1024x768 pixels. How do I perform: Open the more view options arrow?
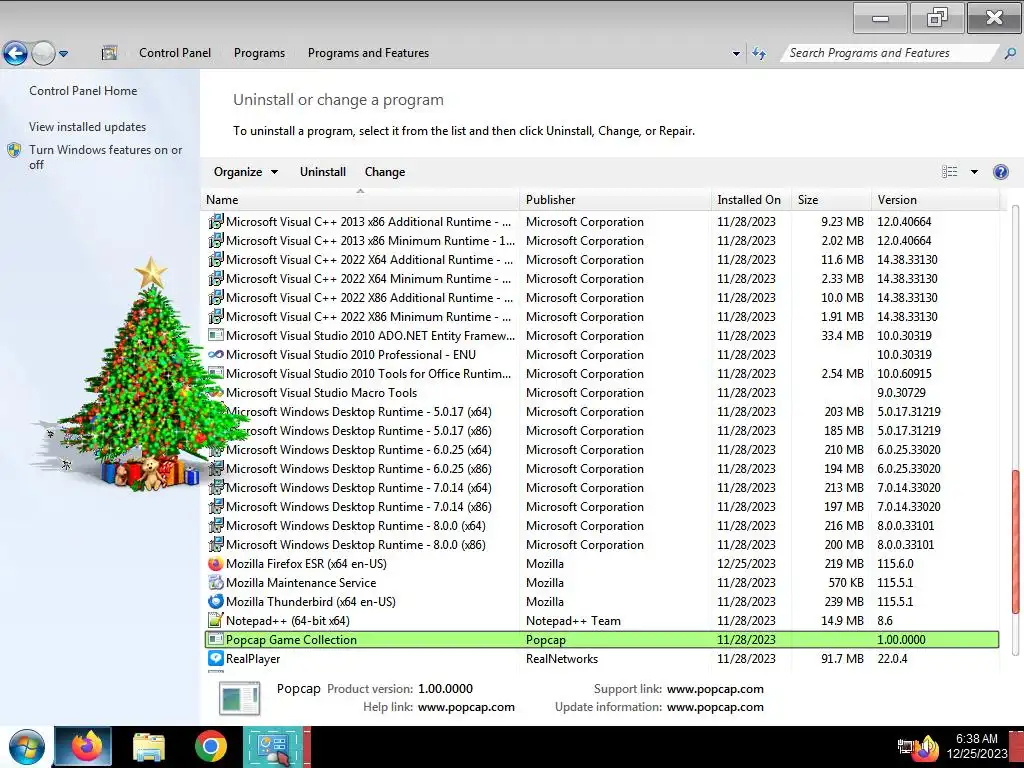(x=974, y=172)
